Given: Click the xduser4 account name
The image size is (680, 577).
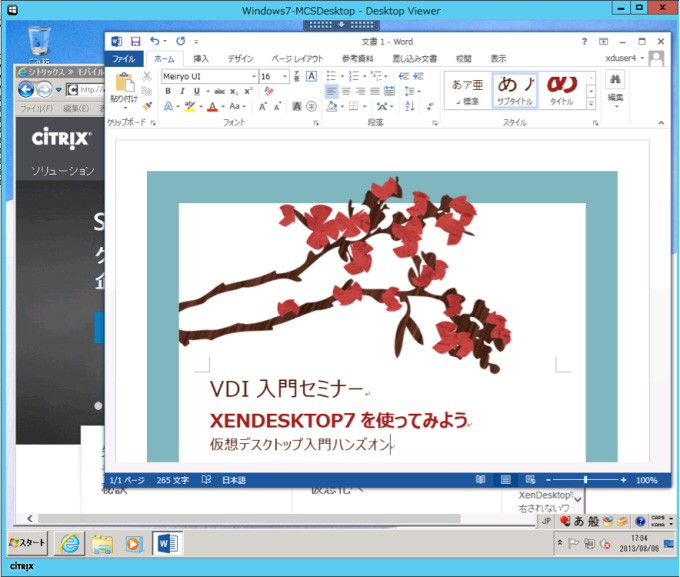Looking at the screenshot, I should point(621,58).
